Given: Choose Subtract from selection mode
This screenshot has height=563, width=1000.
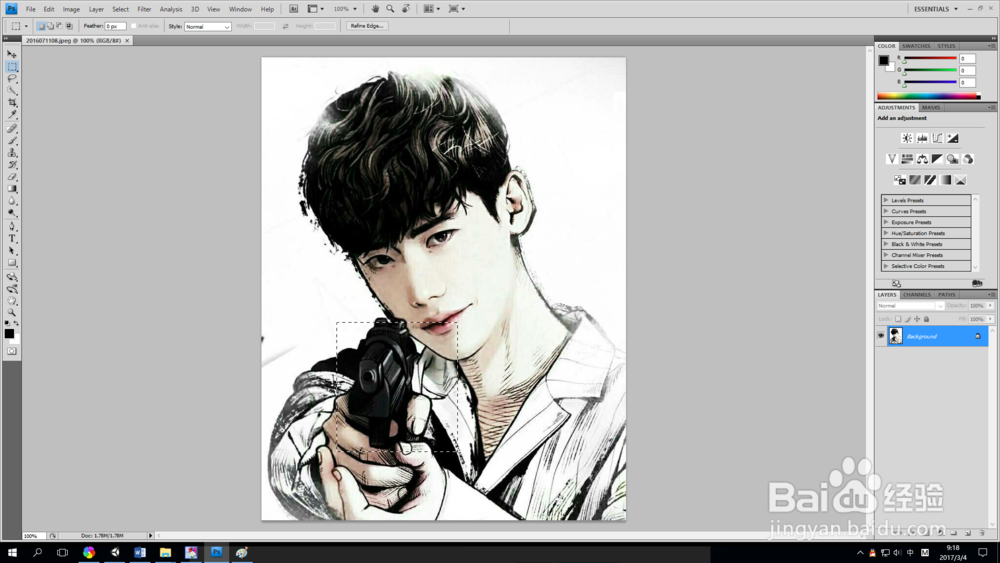Looking at the screenshot, I should point(59,26).
